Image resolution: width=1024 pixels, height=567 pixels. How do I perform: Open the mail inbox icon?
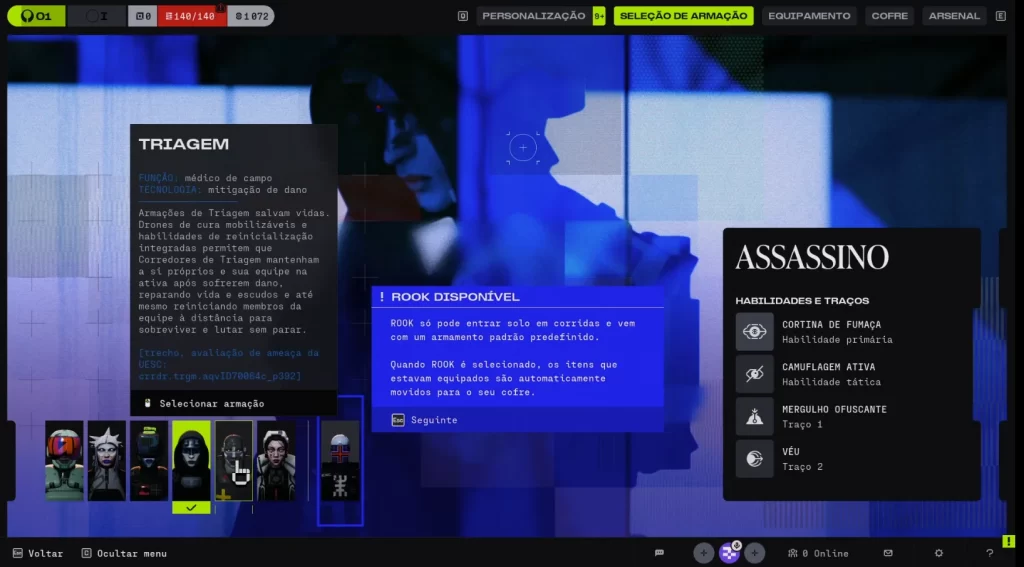pyautogui.click(x=887, y=553)
